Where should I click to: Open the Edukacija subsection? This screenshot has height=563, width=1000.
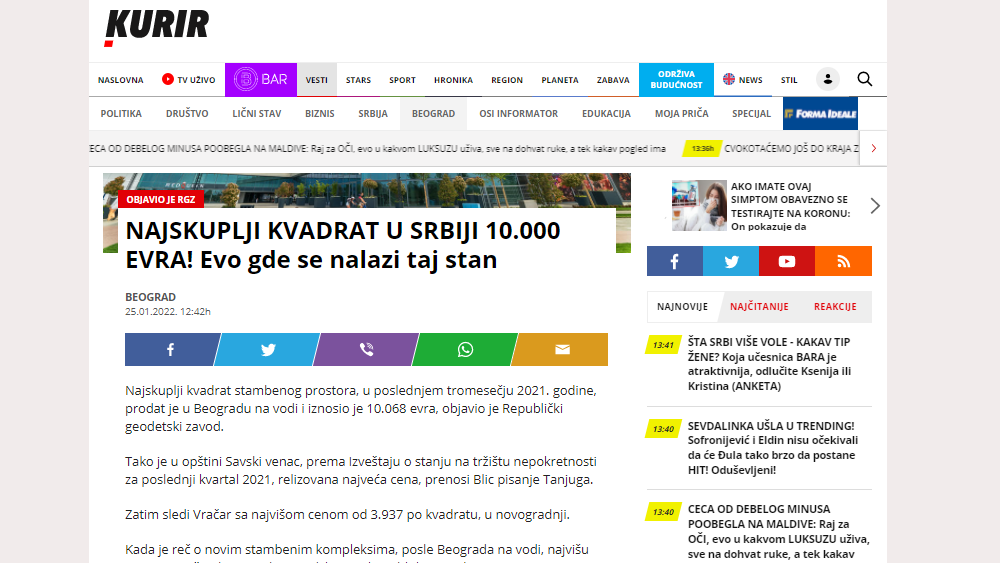607,113
